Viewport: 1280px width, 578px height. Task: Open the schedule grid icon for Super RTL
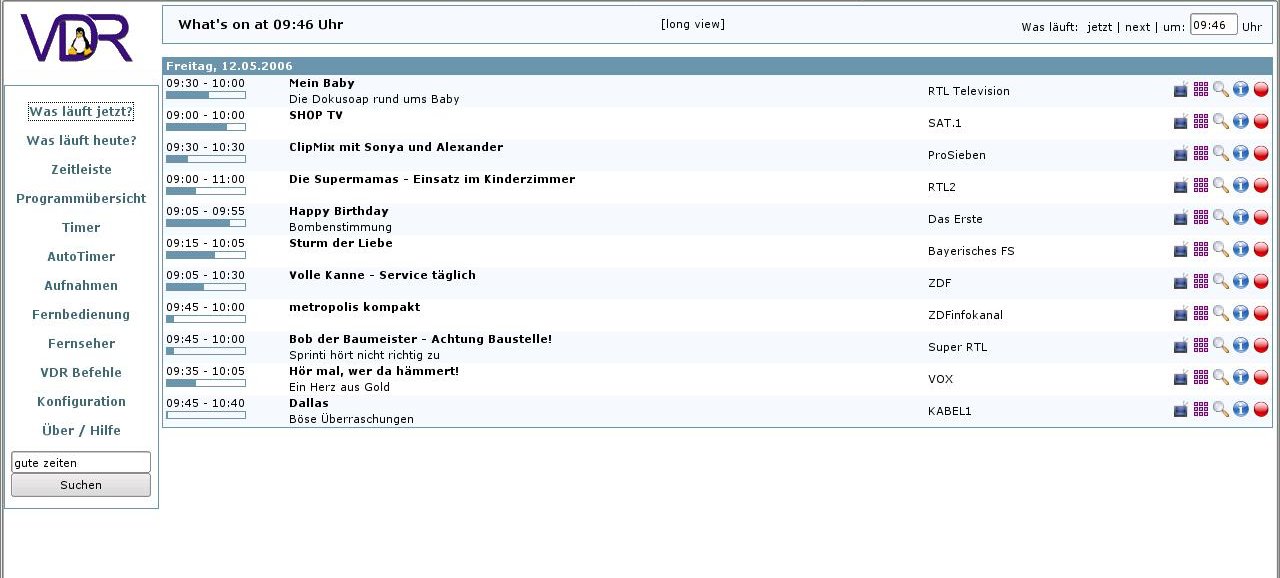click(1201, 346)
